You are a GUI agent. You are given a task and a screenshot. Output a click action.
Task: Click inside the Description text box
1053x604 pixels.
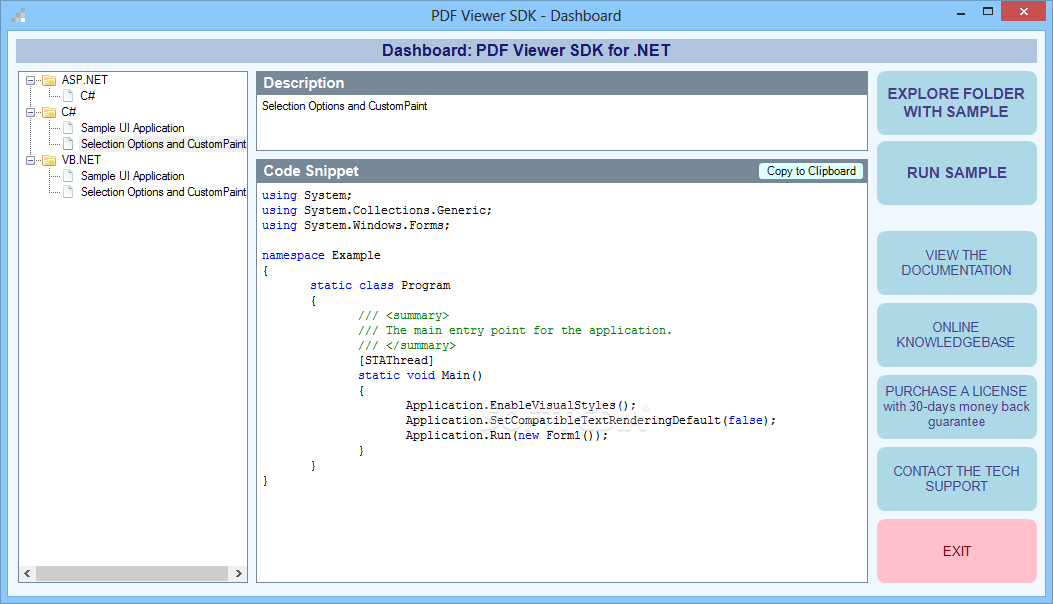(561, 122)
